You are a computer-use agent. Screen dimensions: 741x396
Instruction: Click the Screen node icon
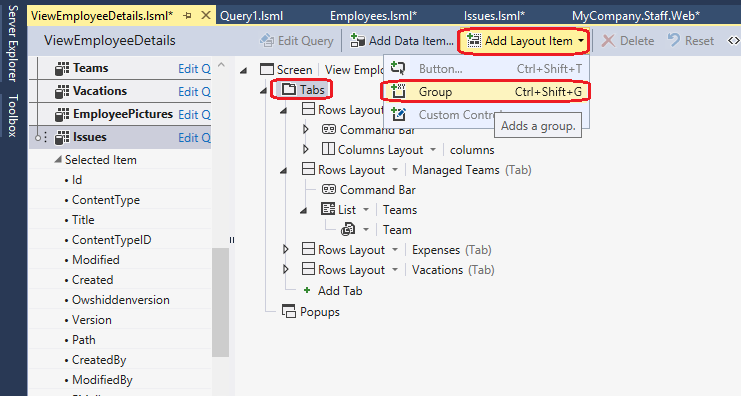[267, 70]
